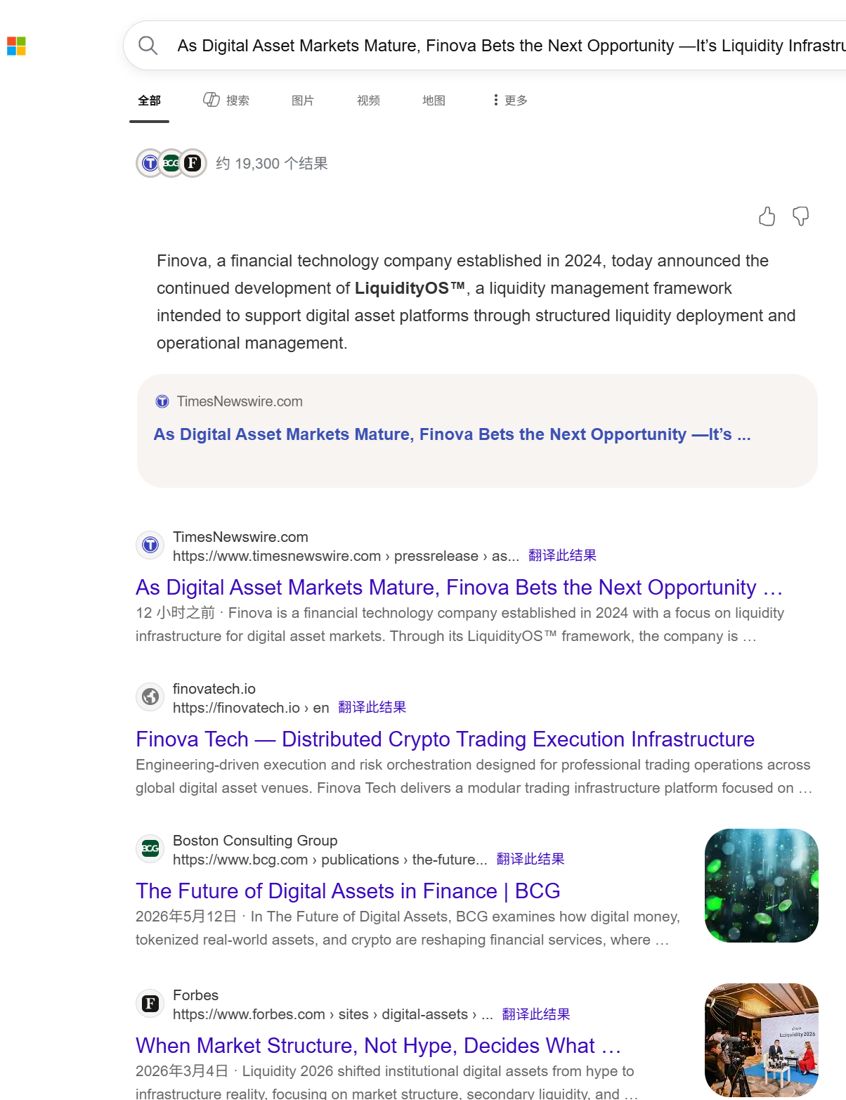Click the https://finovatech.io › en URL
The width and height of the screenshot is (846, 1100).
click(x=250, y=707)
